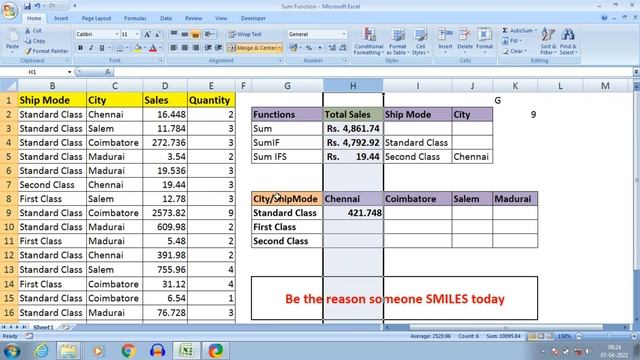Click the Select All corner of the grid
Screen dimensions: 640x360
9,86
